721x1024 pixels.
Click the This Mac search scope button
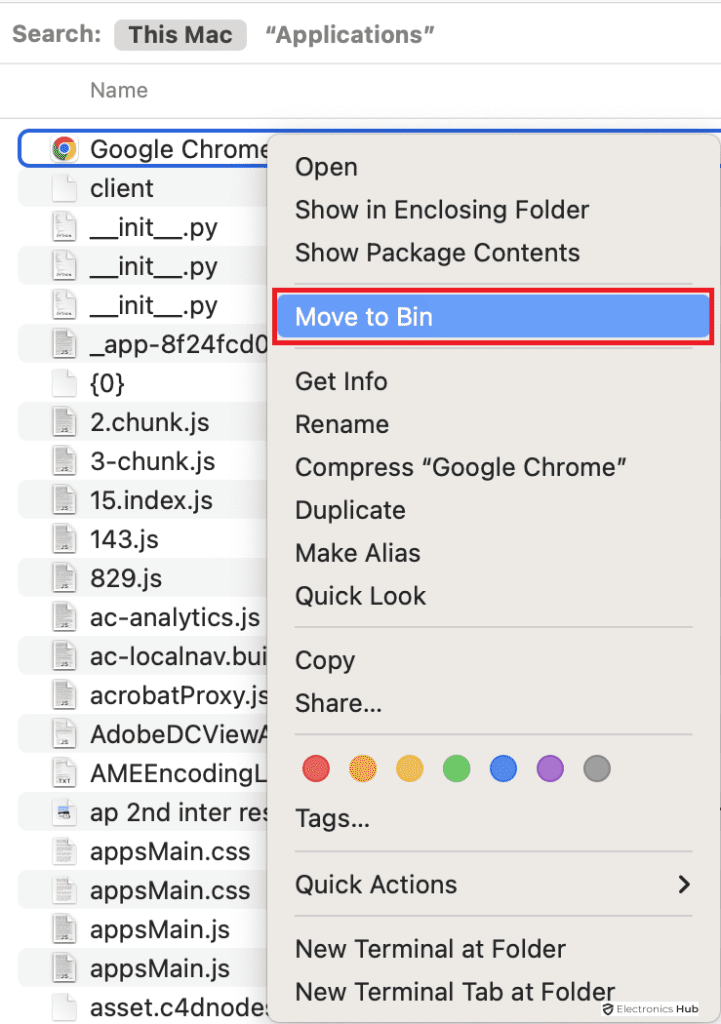coord(180,34)
